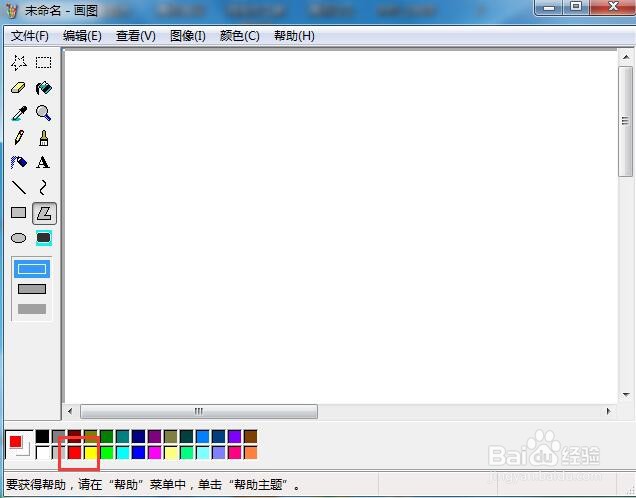Screen dimensions: 636x498
Task: Select the periwinkle swatch in bottom row
Action: (219, 452)
